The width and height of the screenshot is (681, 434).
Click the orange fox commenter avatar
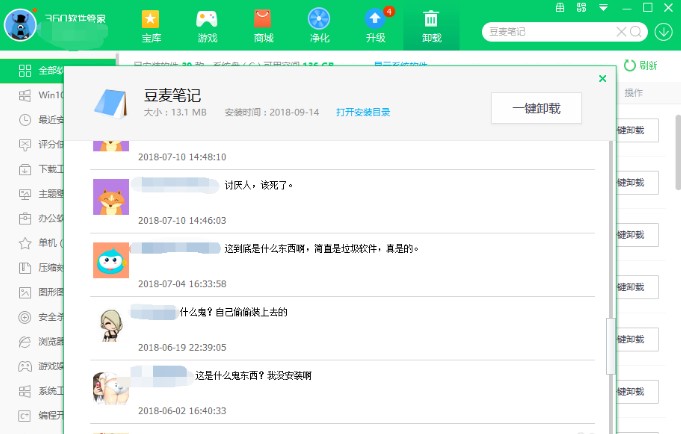tap(110, 197)
